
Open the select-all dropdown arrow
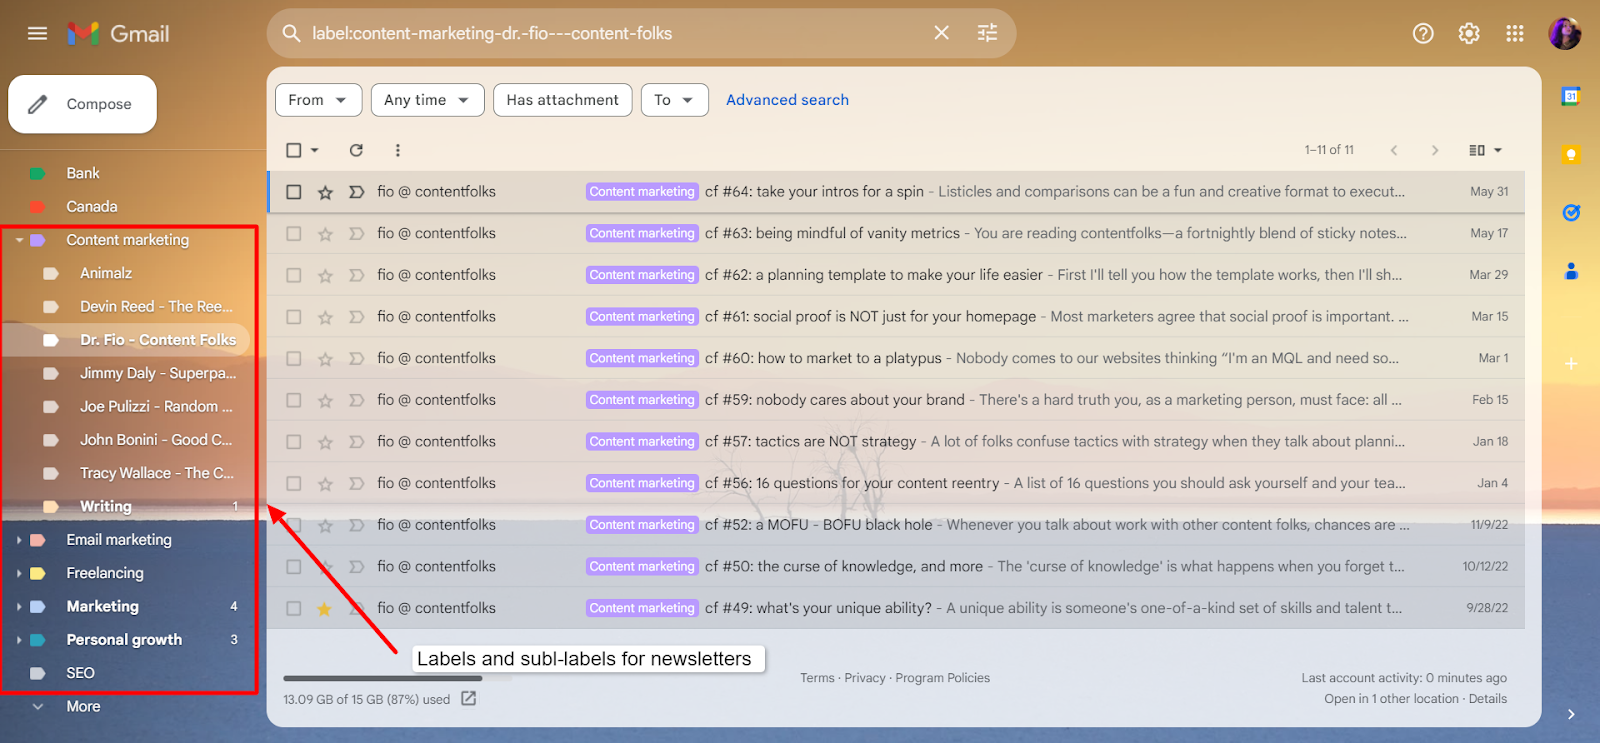(314, 150)
